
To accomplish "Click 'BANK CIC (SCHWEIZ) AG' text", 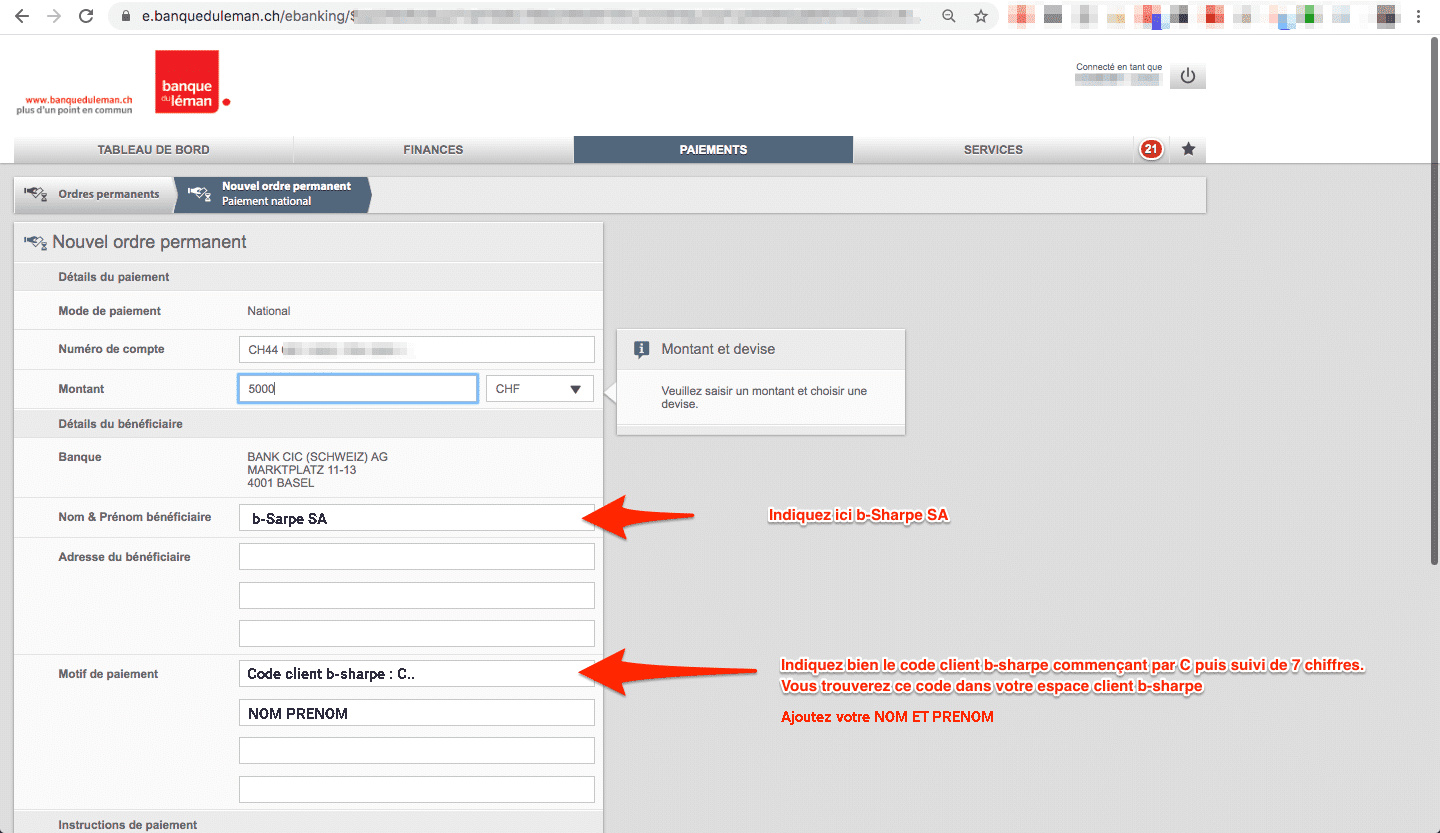I will point(317,457).
